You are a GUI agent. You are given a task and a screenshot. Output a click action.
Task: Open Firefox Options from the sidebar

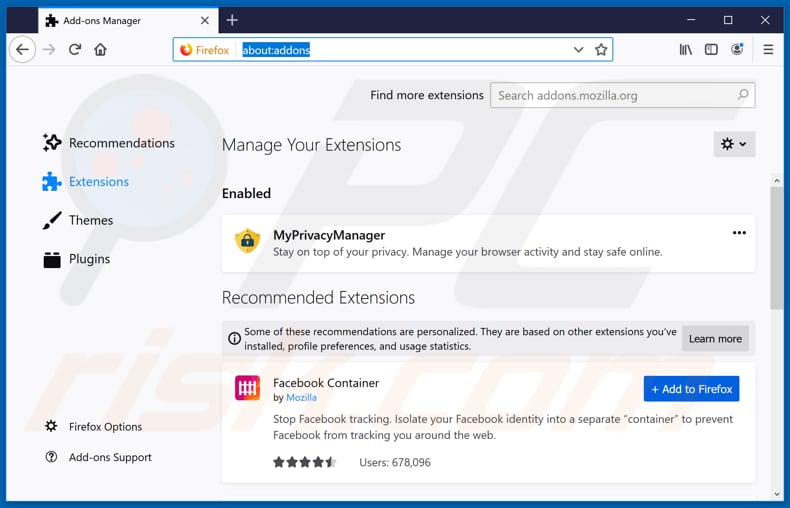105,427
